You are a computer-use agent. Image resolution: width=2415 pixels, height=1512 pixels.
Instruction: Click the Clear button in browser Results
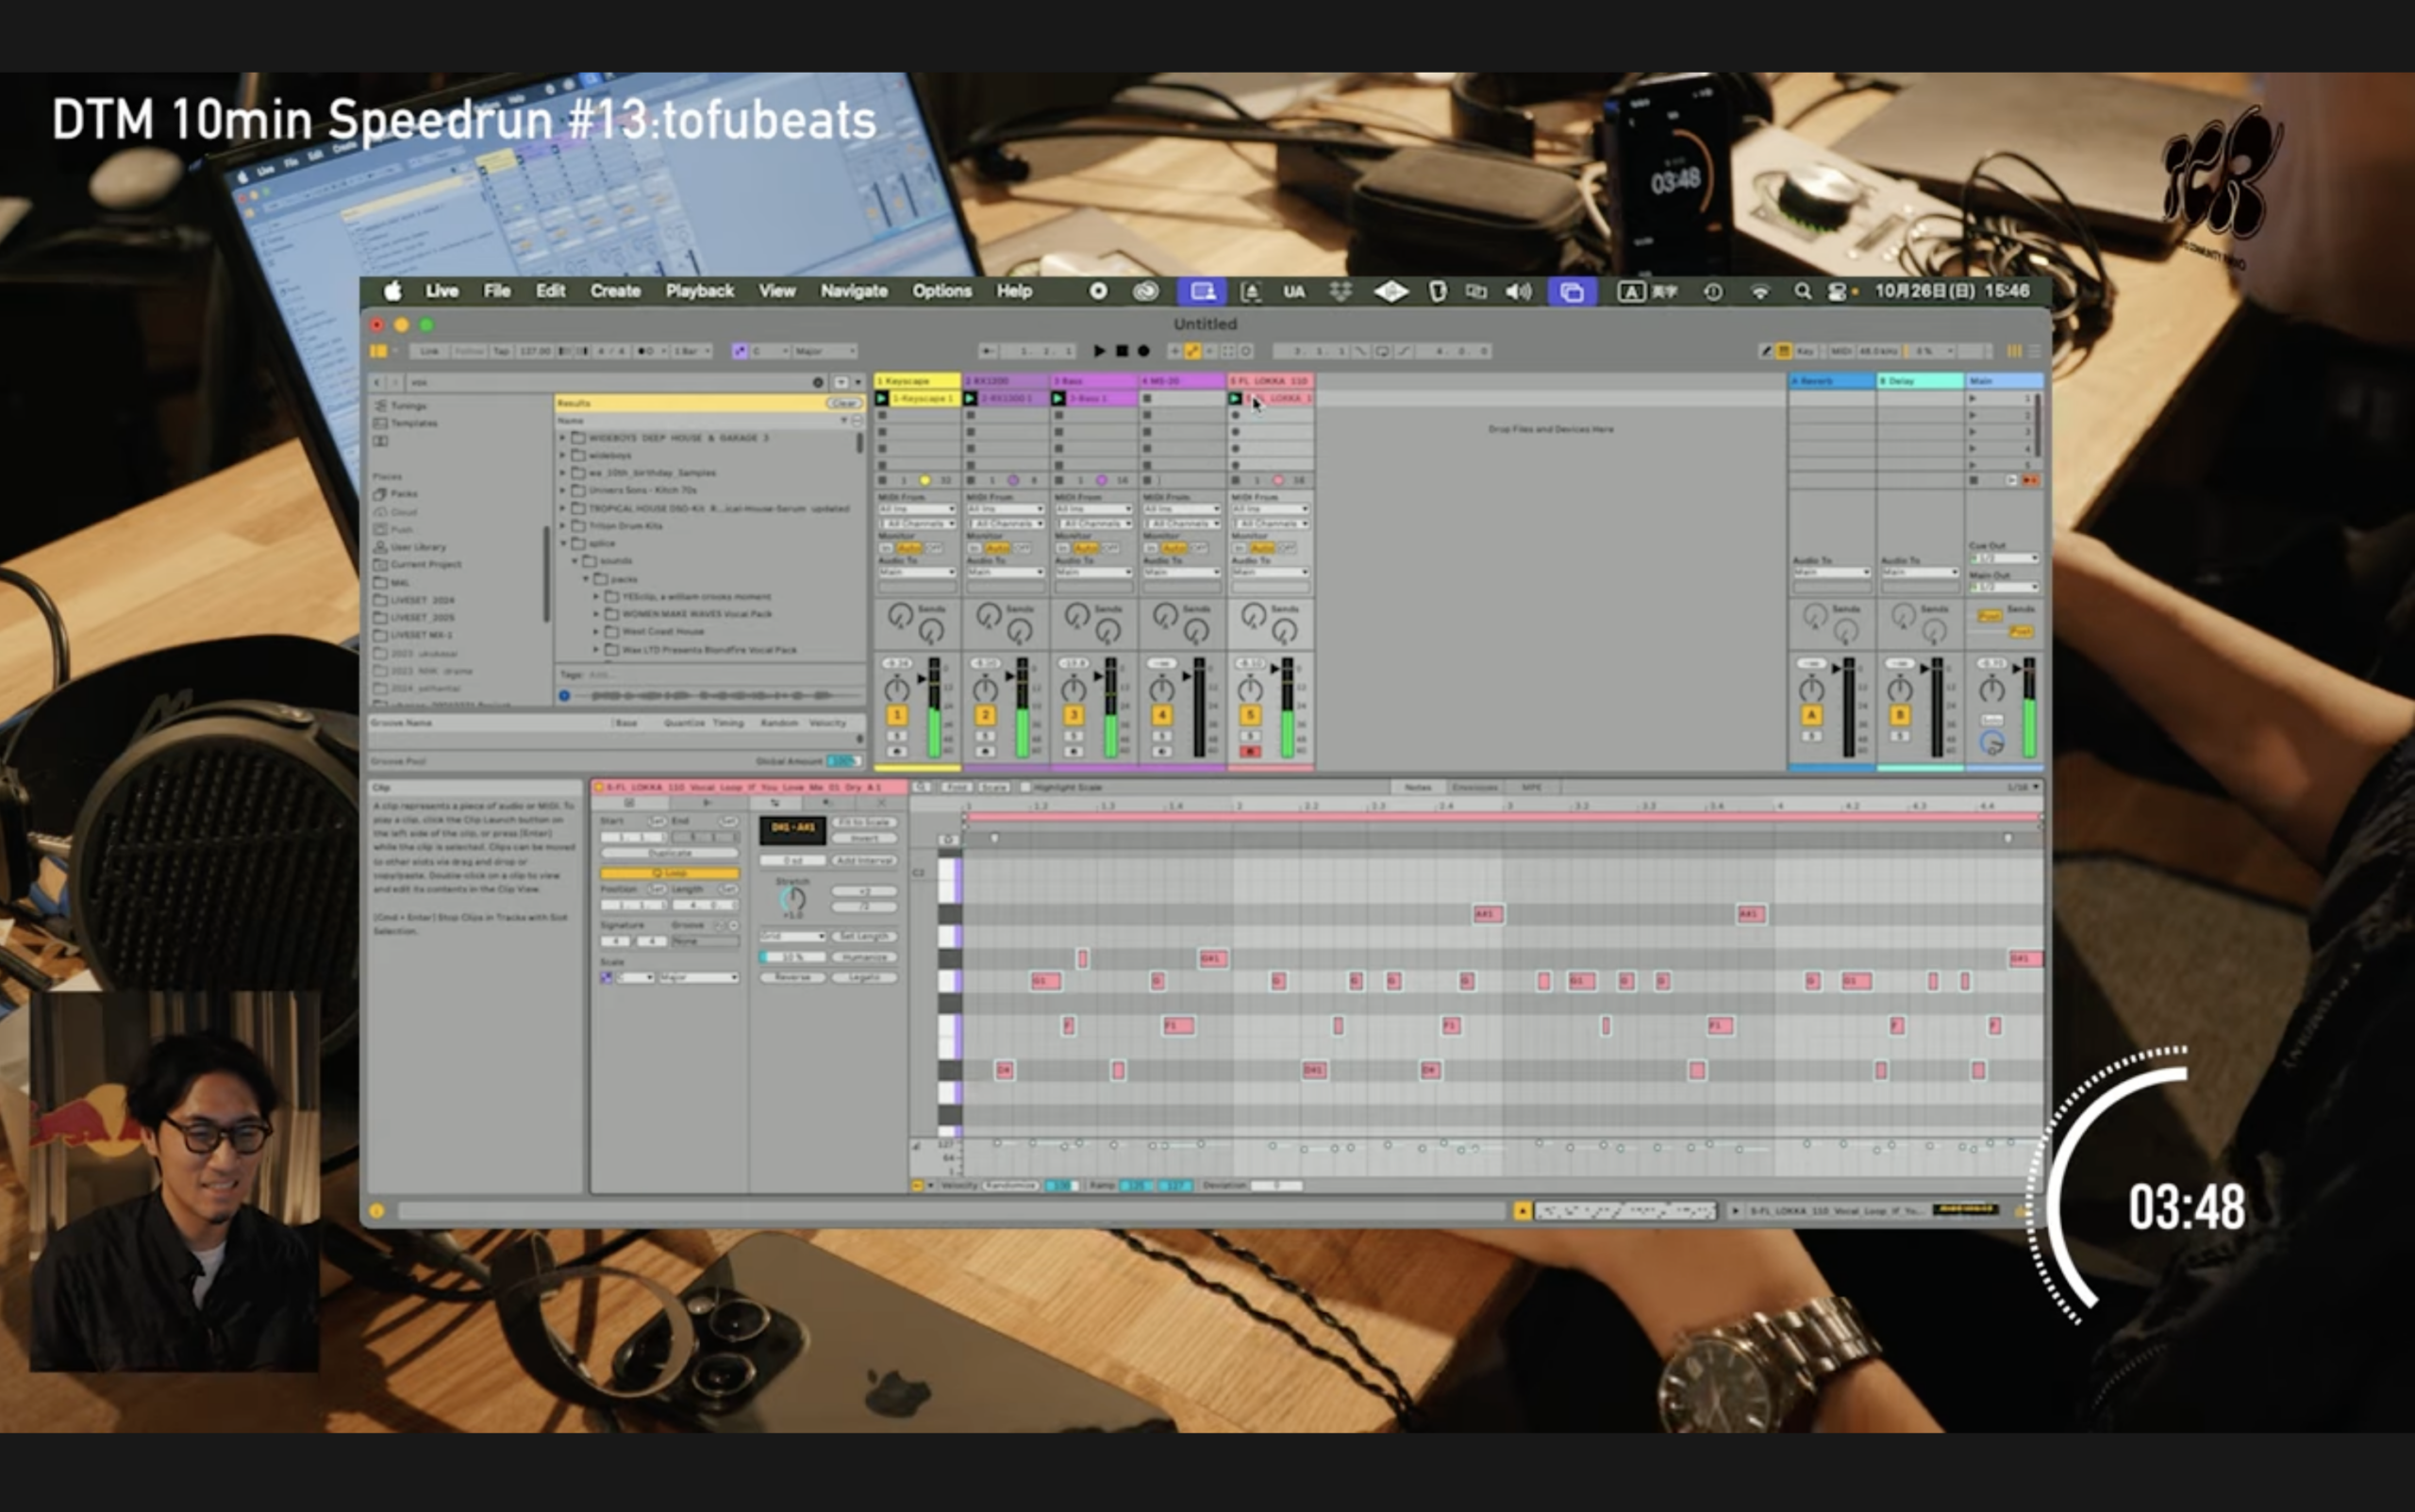pos(843,403)
